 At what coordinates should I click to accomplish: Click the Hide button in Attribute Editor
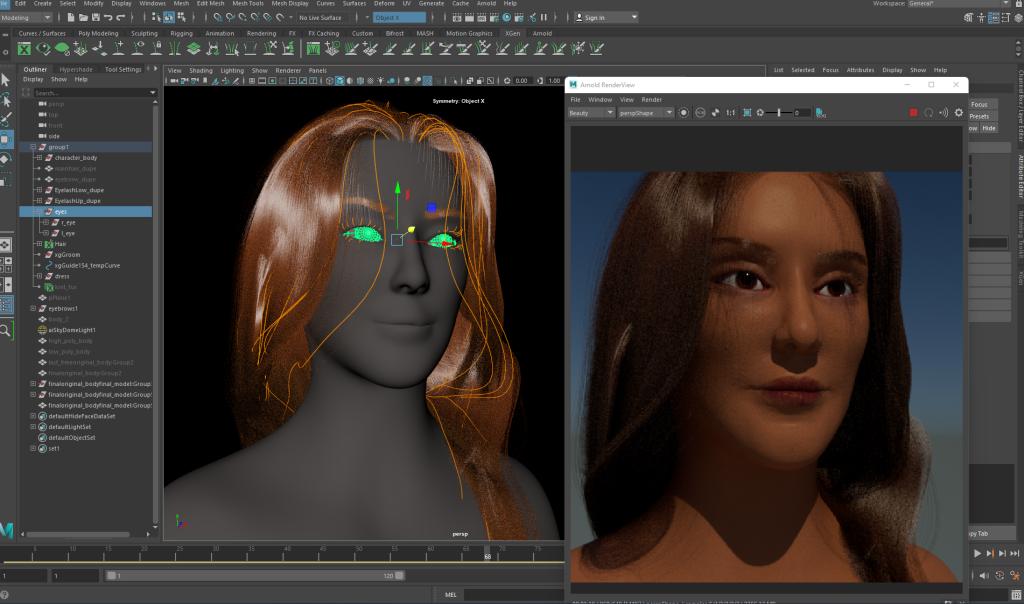point(989,128)
